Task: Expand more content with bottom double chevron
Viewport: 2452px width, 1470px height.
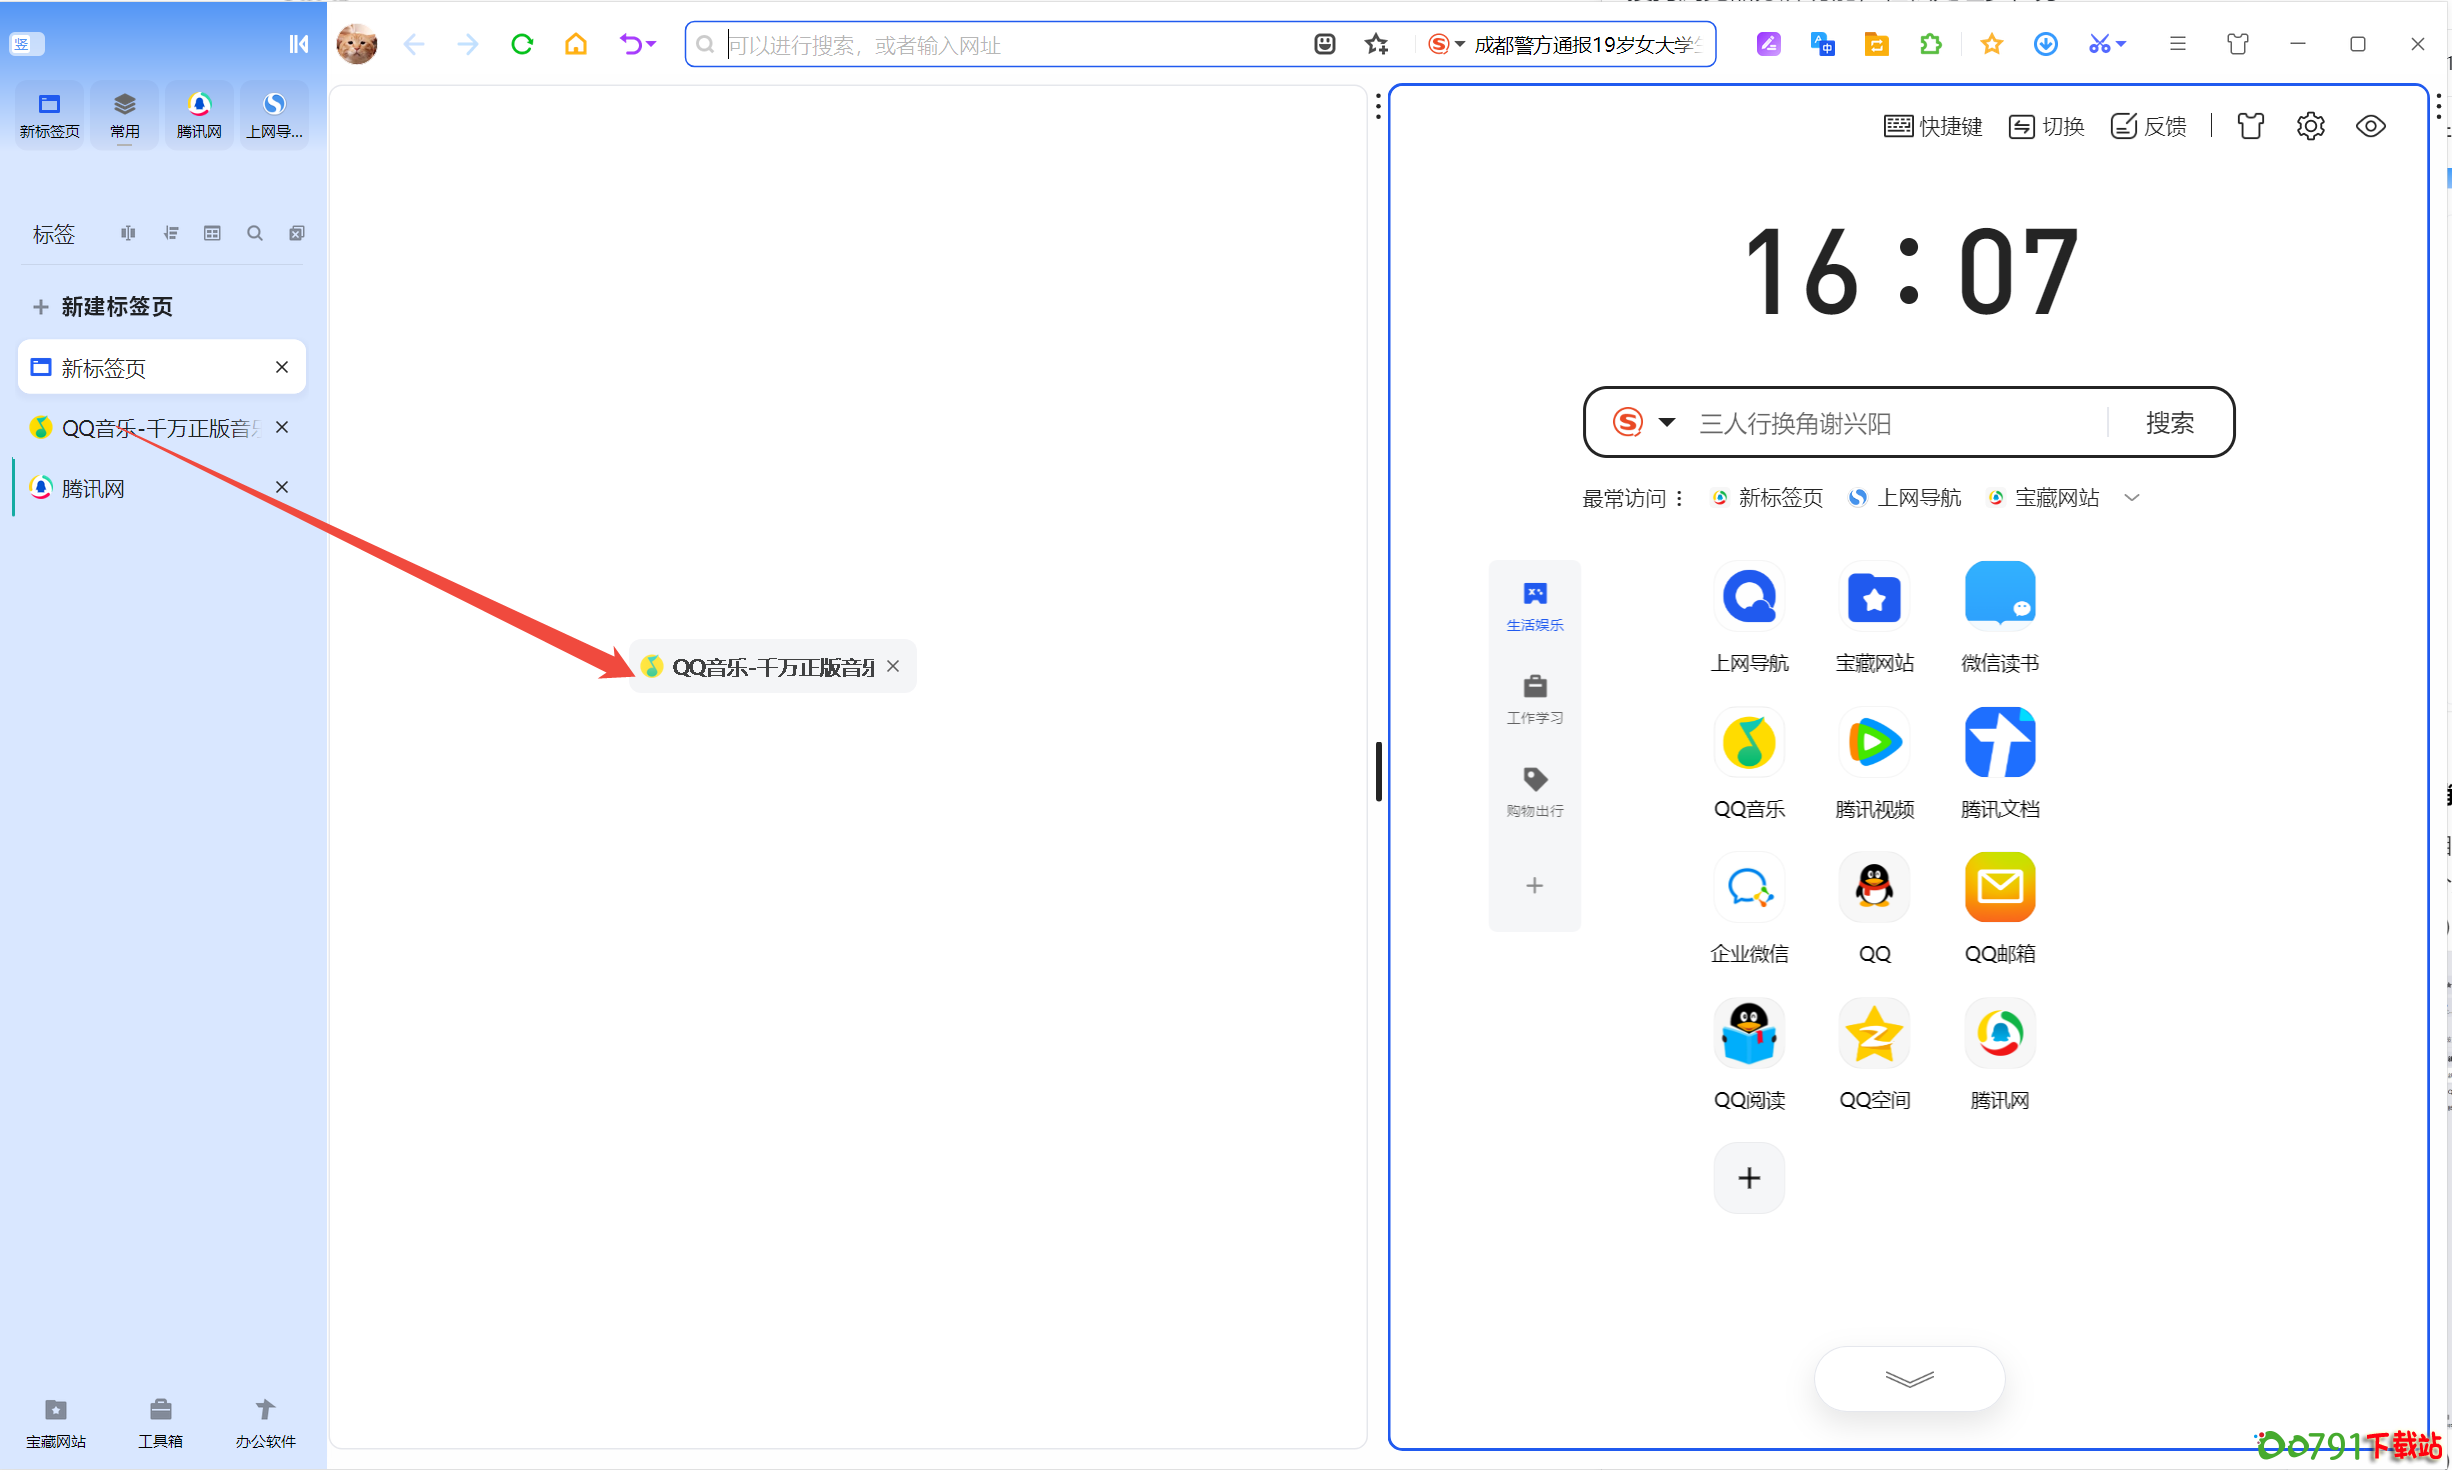Action: [1908, 1379]
